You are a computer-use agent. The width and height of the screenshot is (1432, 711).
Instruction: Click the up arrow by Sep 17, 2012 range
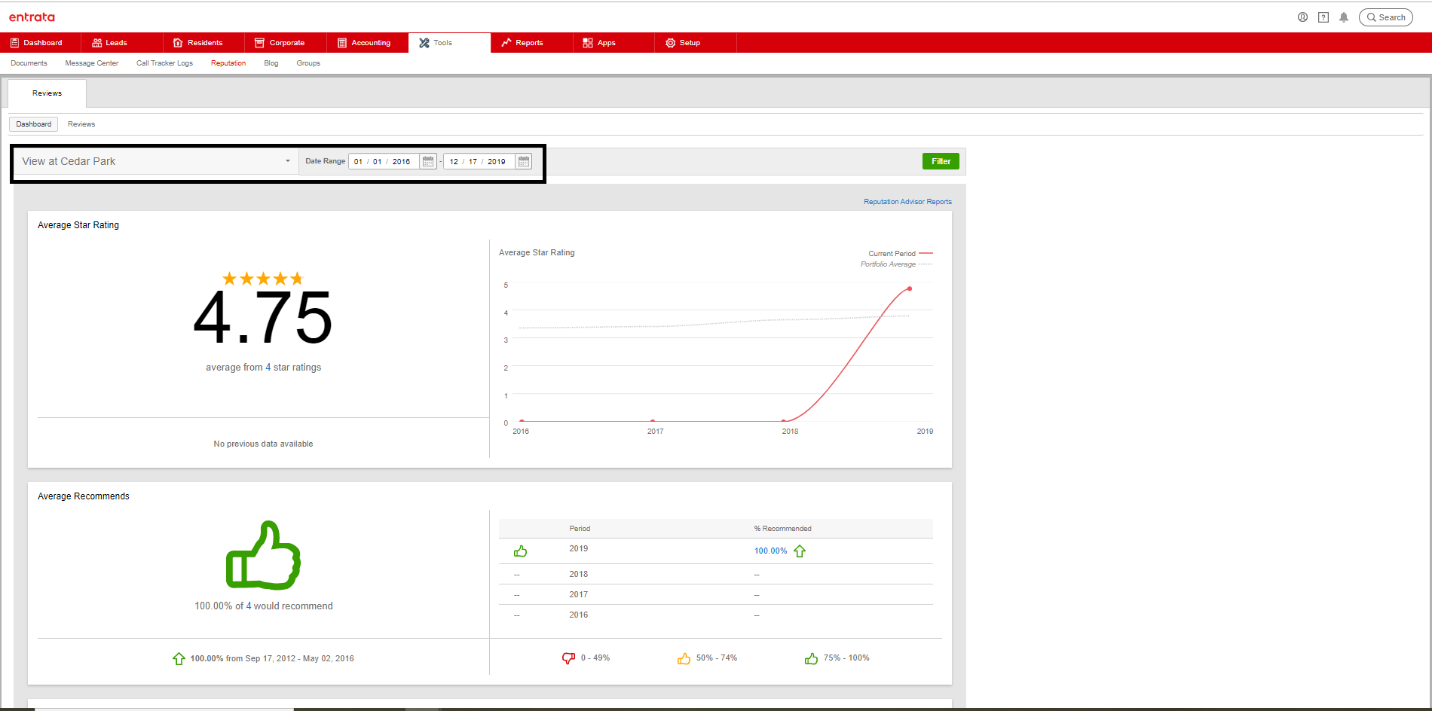point(179,658)
